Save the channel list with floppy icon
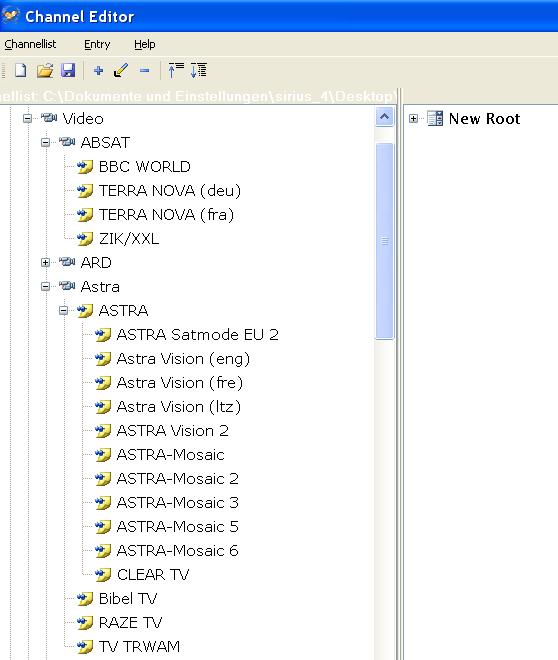Image resolution: width=558 pixels, height=660 pixels. [68, 70]
